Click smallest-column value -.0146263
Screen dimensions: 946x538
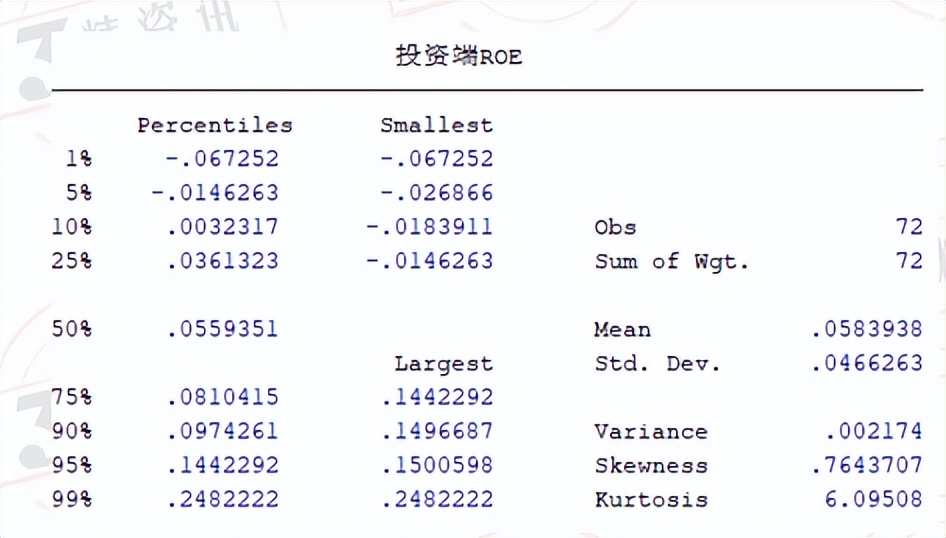tap(430, 261)
